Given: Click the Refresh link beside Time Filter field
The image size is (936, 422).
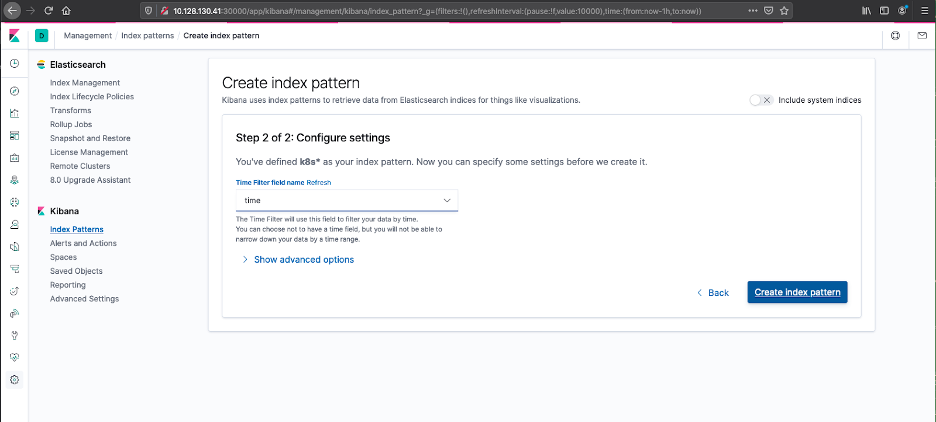Looking at the screenshot, I should click(319, 183).
